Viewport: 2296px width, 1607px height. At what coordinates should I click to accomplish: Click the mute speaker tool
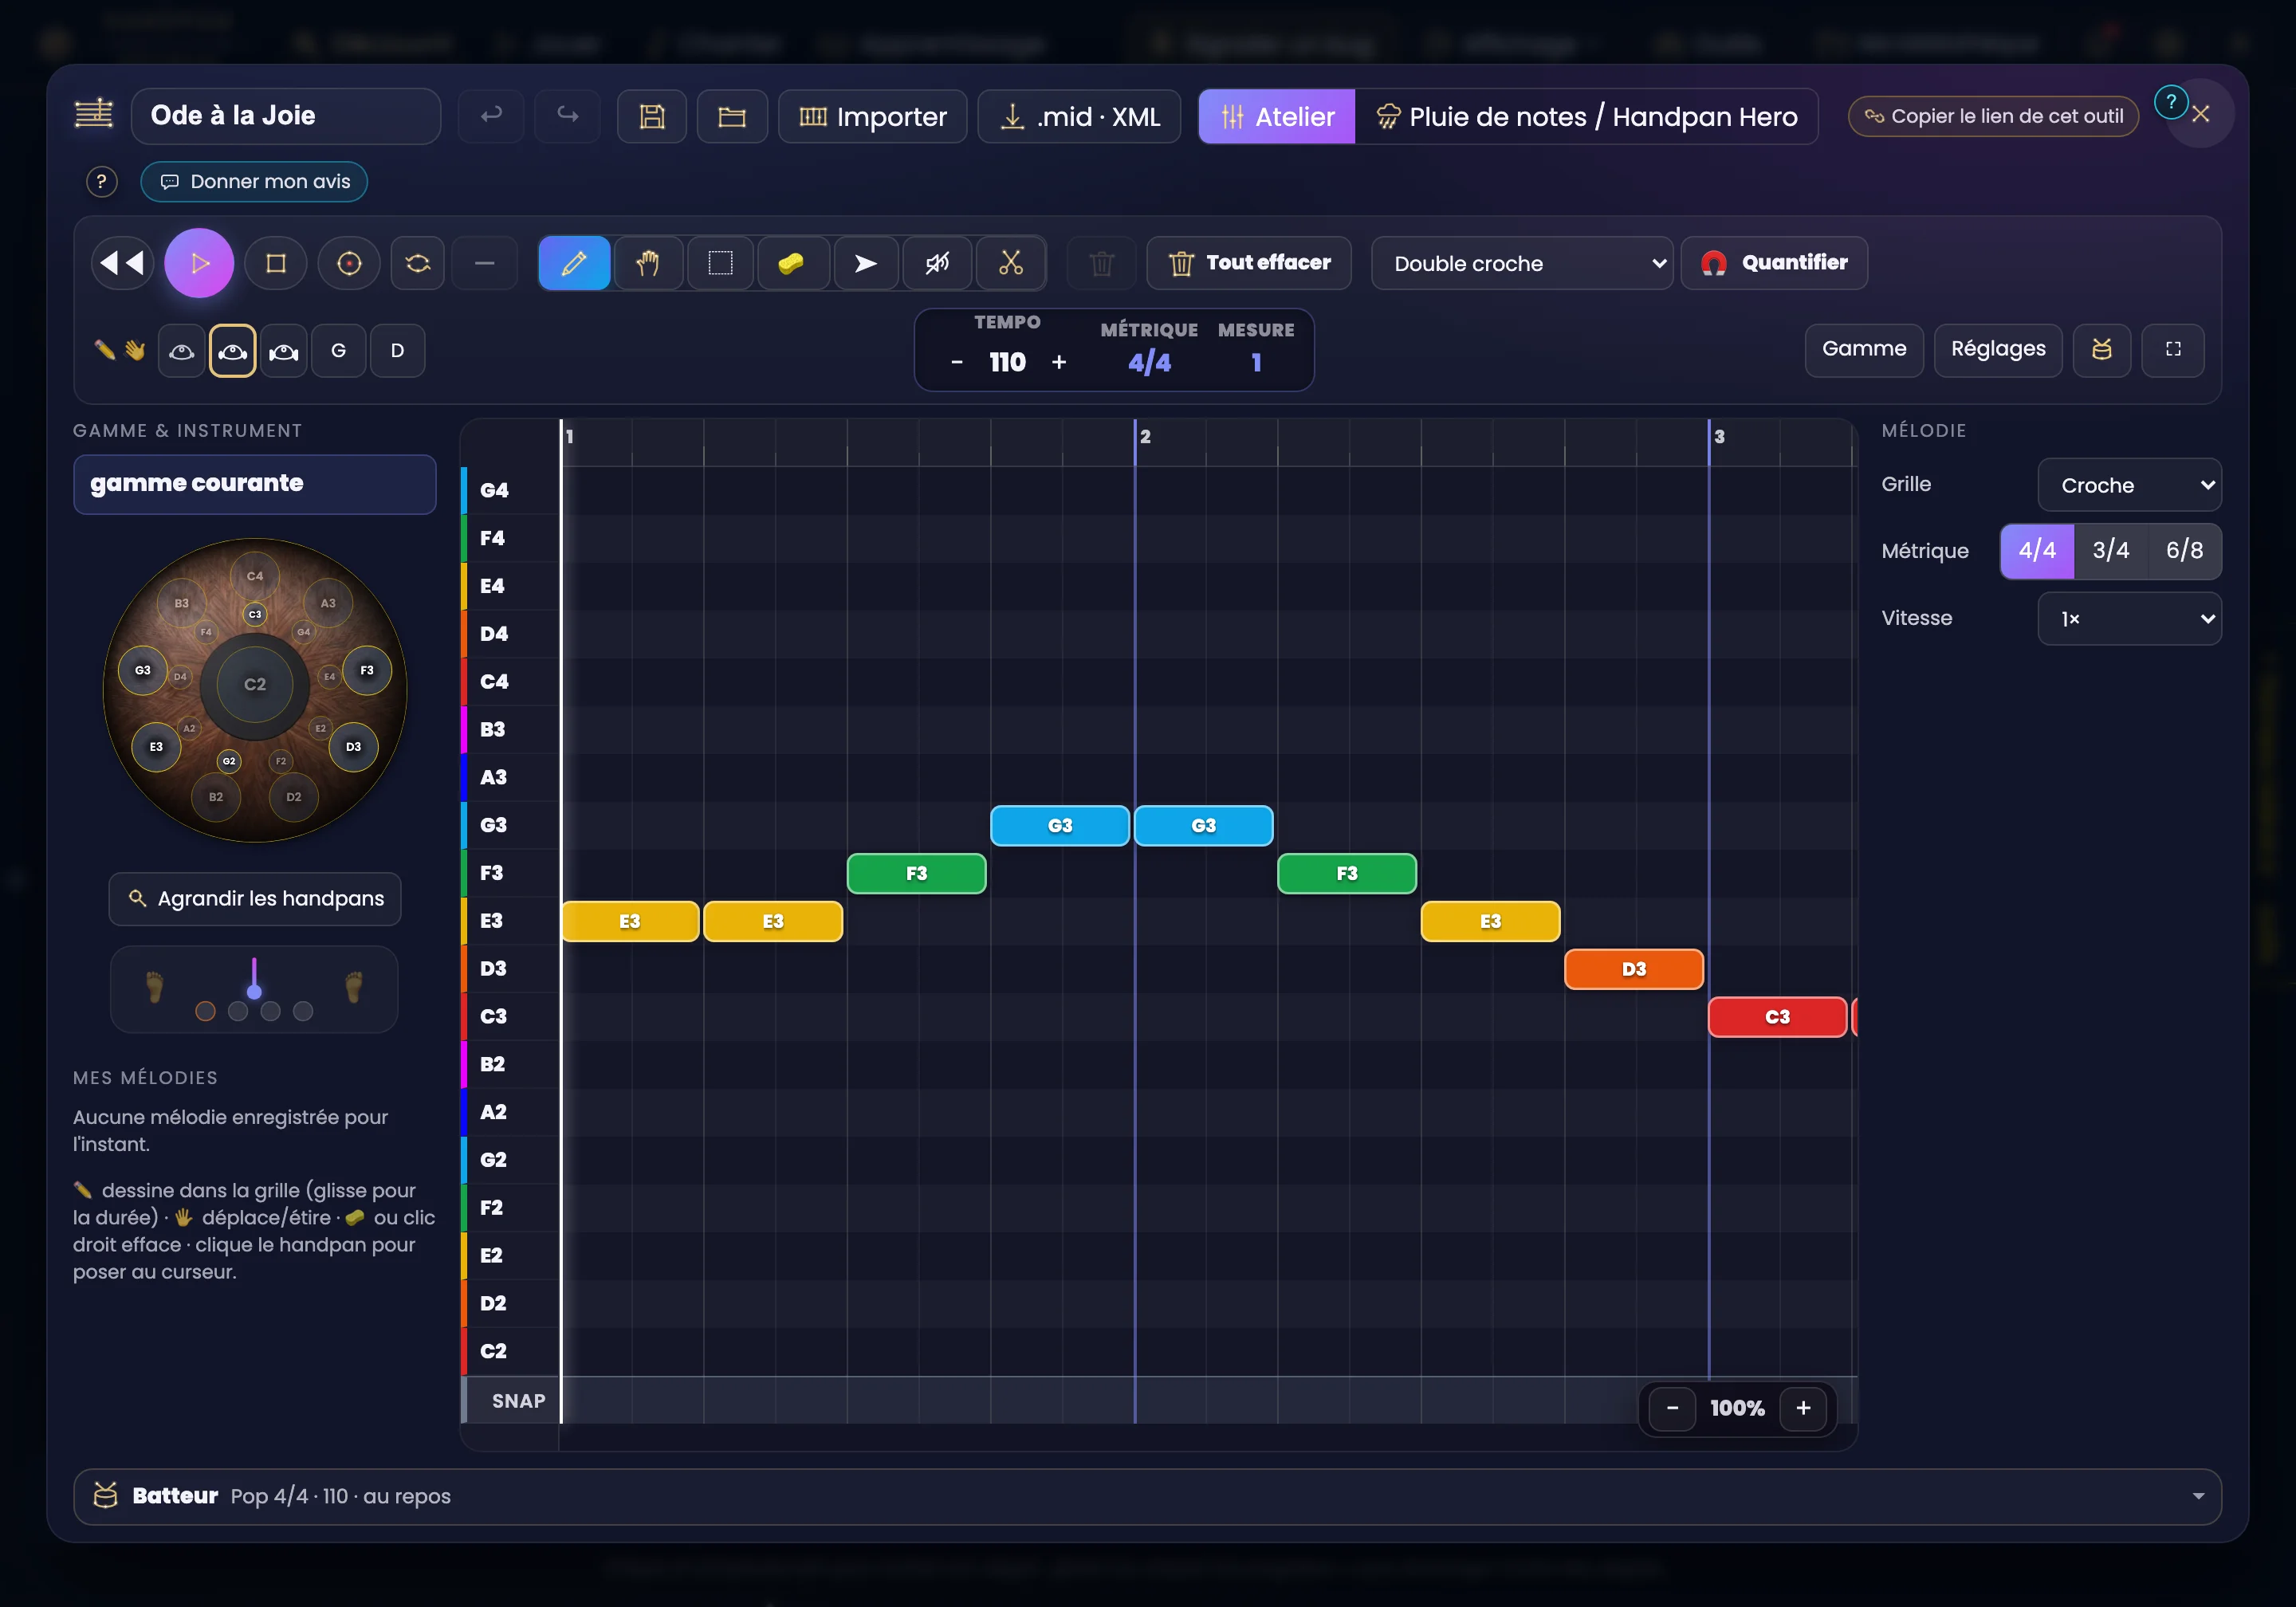click(x=937, y=263)
